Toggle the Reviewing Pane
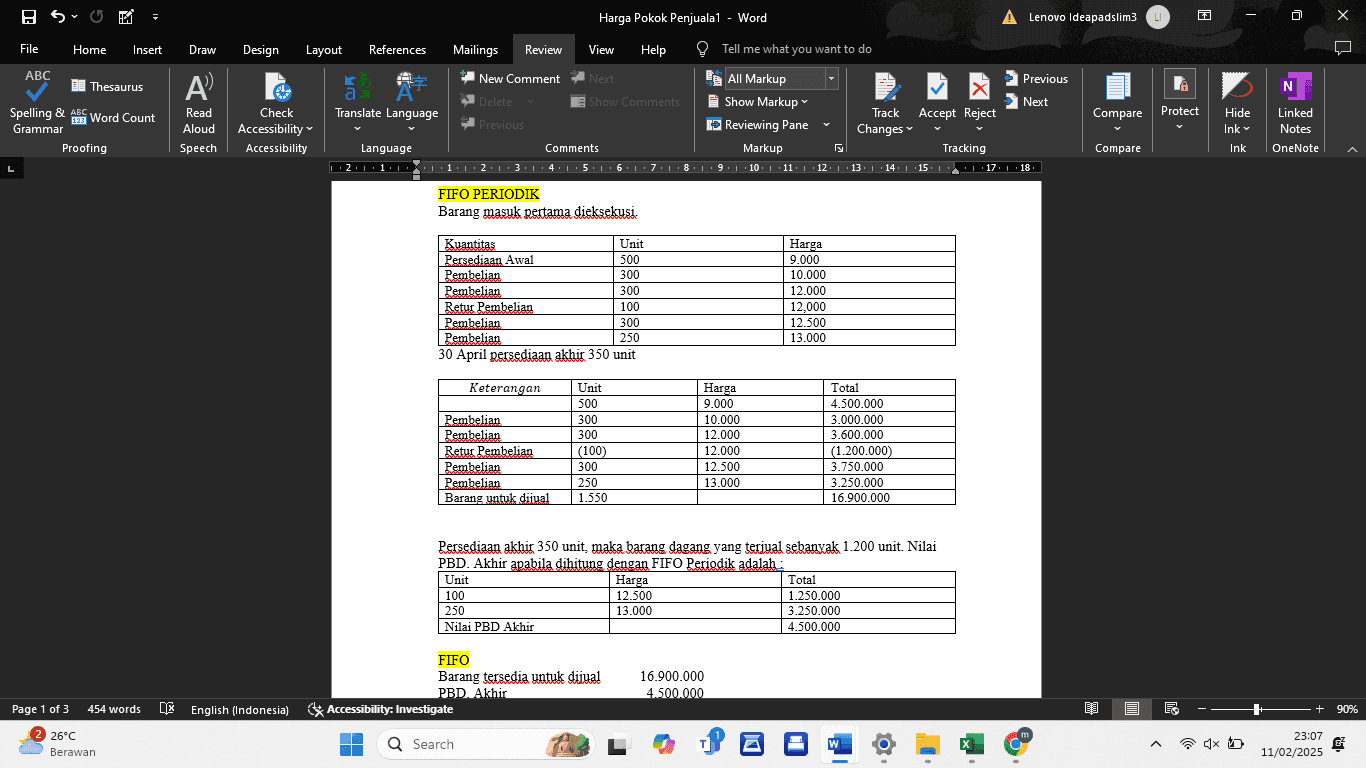This screenshot has height=768, width=1366. (x=757, y=124)
